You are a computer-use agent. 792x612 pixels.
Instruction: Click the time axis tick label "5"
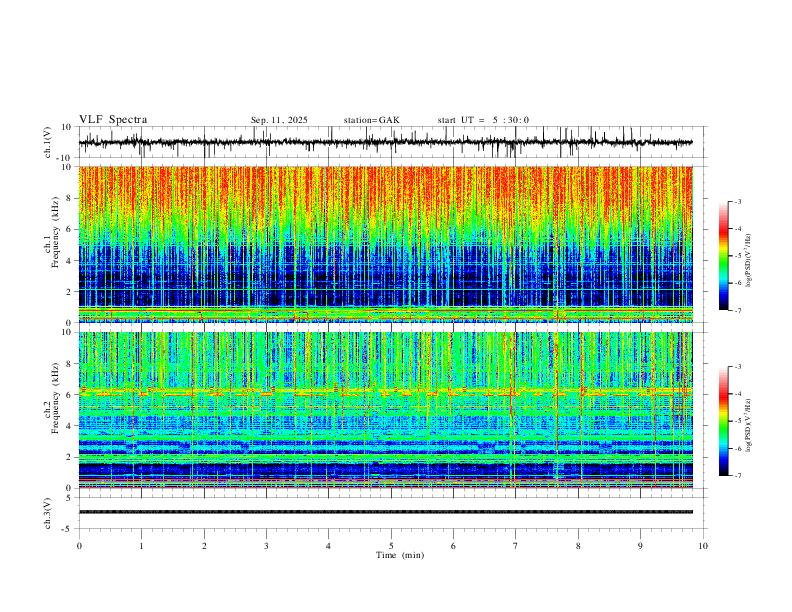coord(391,546)
